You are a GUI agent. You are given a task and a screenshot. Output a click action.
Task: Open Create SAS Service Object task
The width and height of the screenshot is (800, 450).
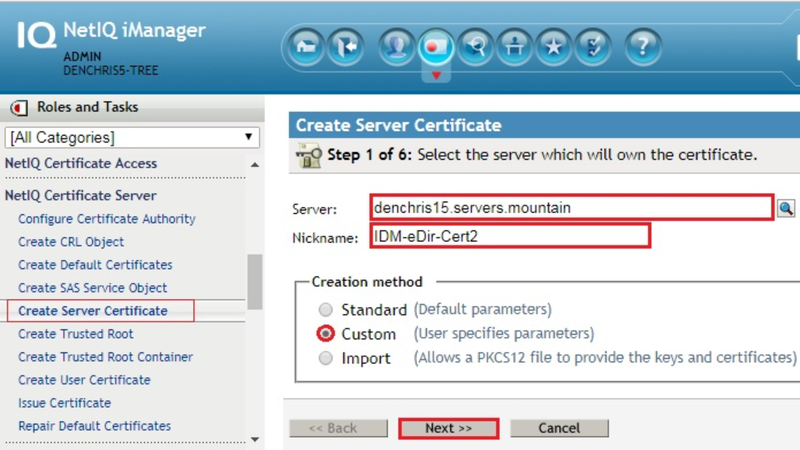coord(92,288)
